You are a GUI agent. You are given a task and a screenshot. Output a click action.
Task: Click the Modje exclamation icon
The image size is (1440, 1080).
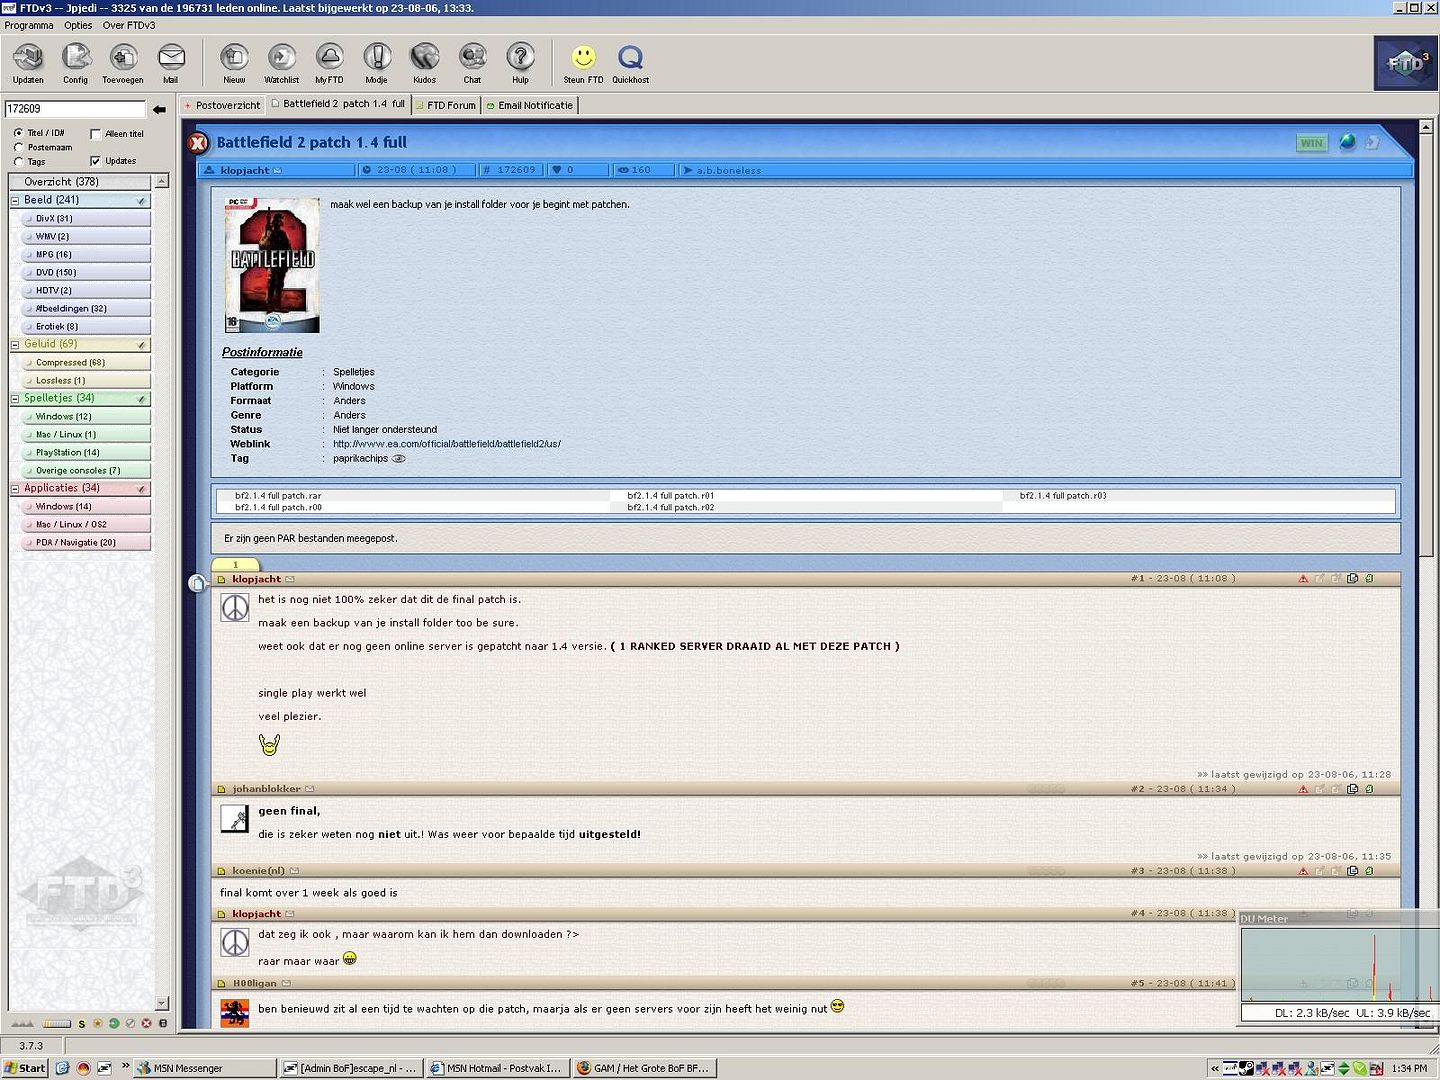point(377,63)
